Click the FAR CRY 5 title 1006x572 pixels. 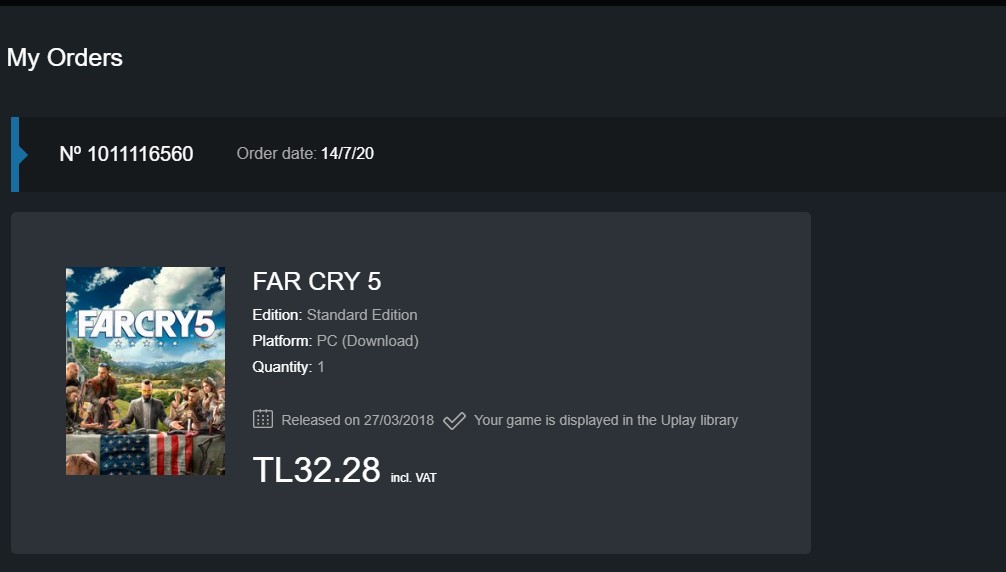pos(317,282)
